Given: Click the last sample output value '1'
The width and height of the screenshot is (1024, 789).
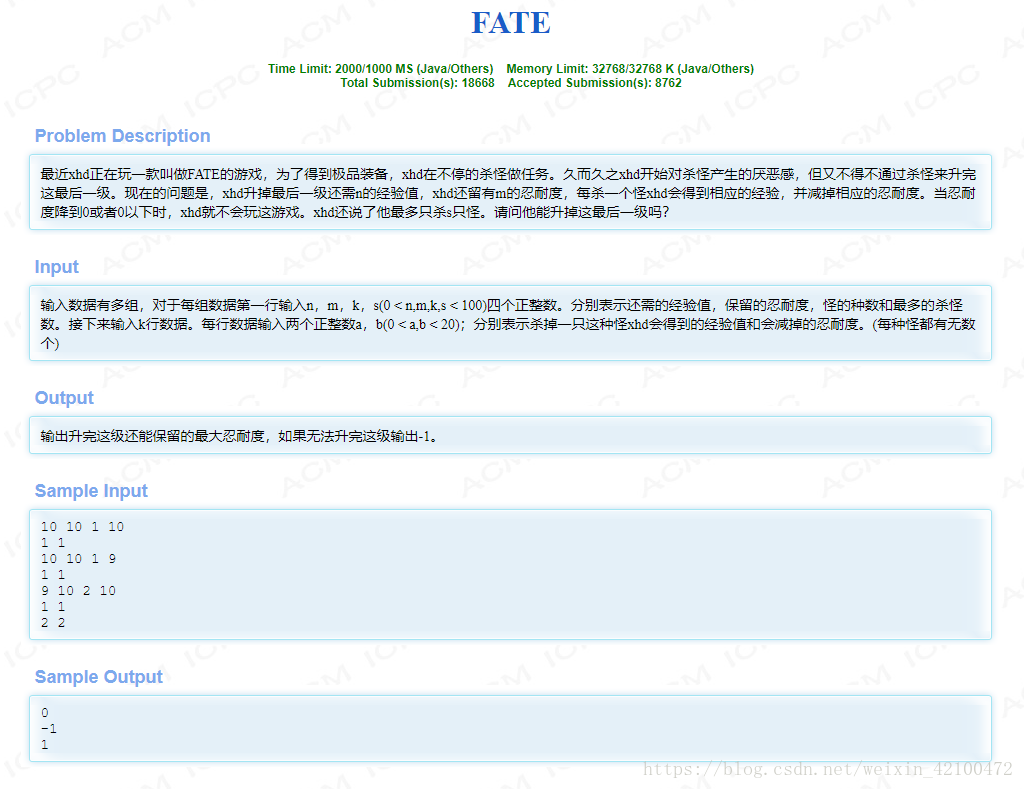Looking at the screenshot, I should 44,745.
